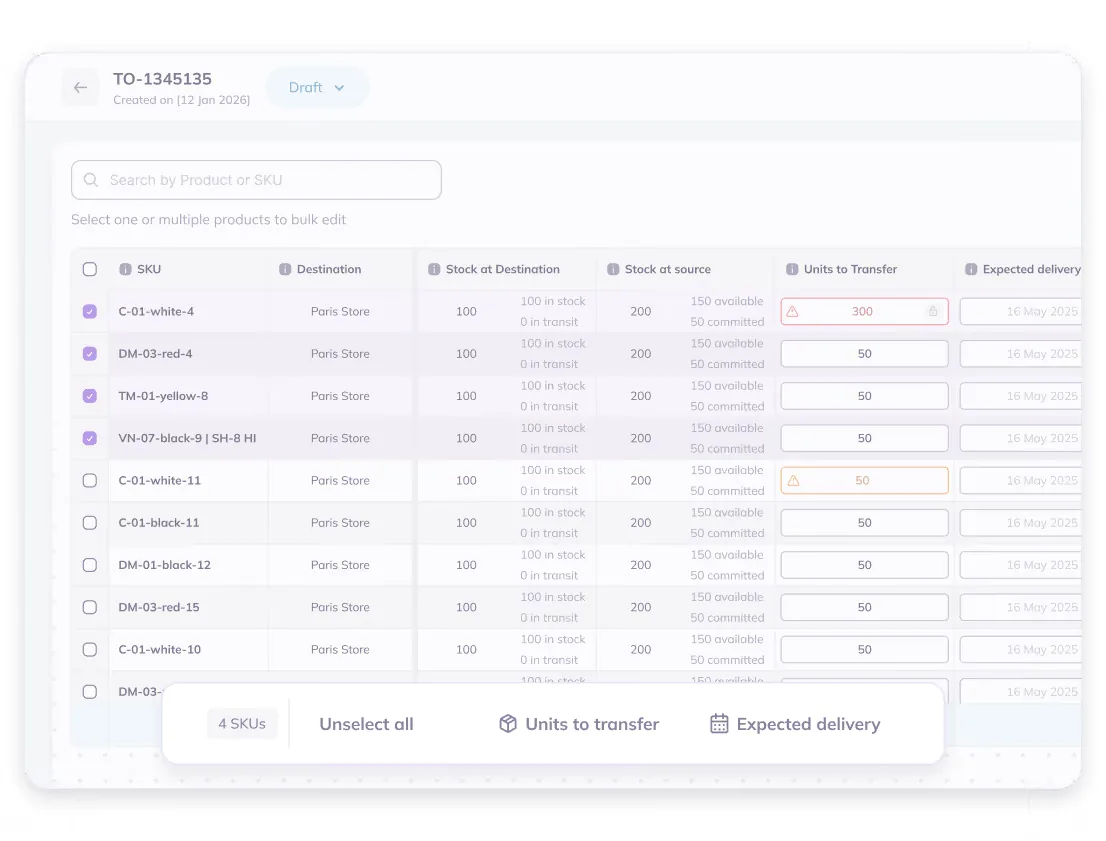The height and width of the screenshot is (841, 1106).
Task: Click the SKU column header text
Action: (x=149, y=270)
